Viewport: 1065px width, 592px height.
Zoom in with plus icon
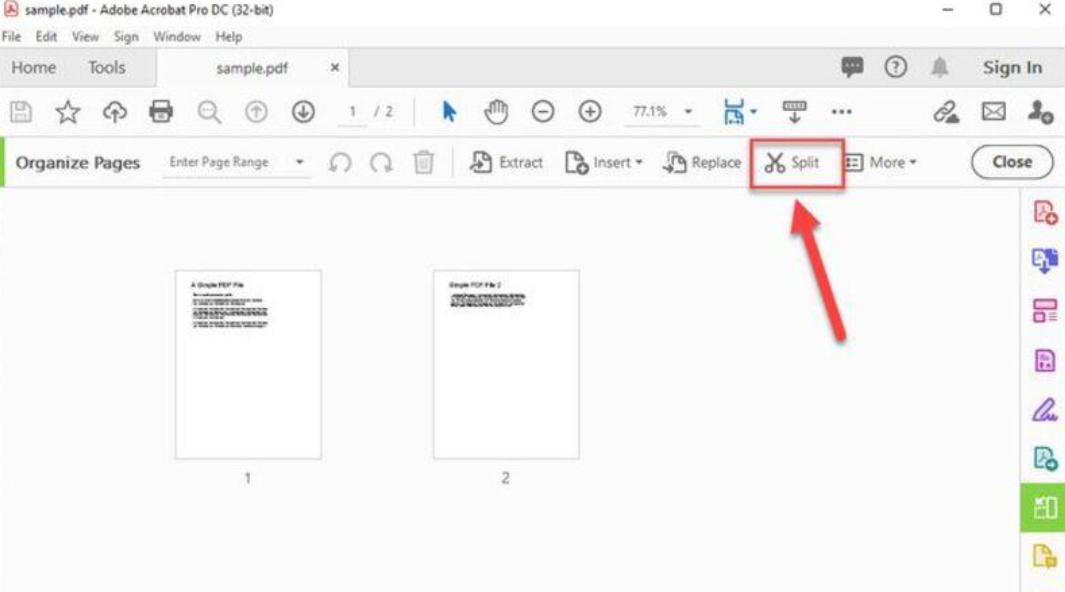[590, 111]
